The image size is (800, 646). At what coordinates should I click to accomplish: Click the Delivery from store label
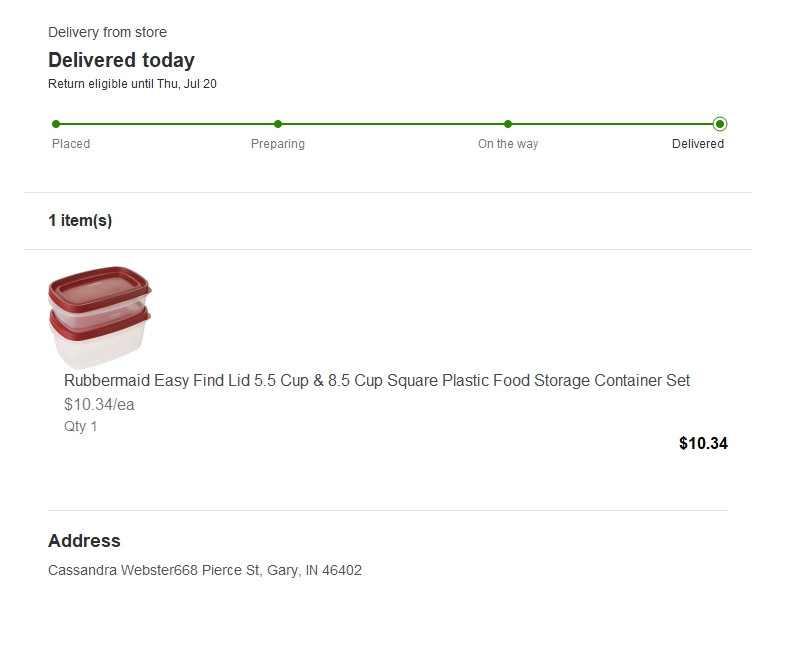coord(107,33)
